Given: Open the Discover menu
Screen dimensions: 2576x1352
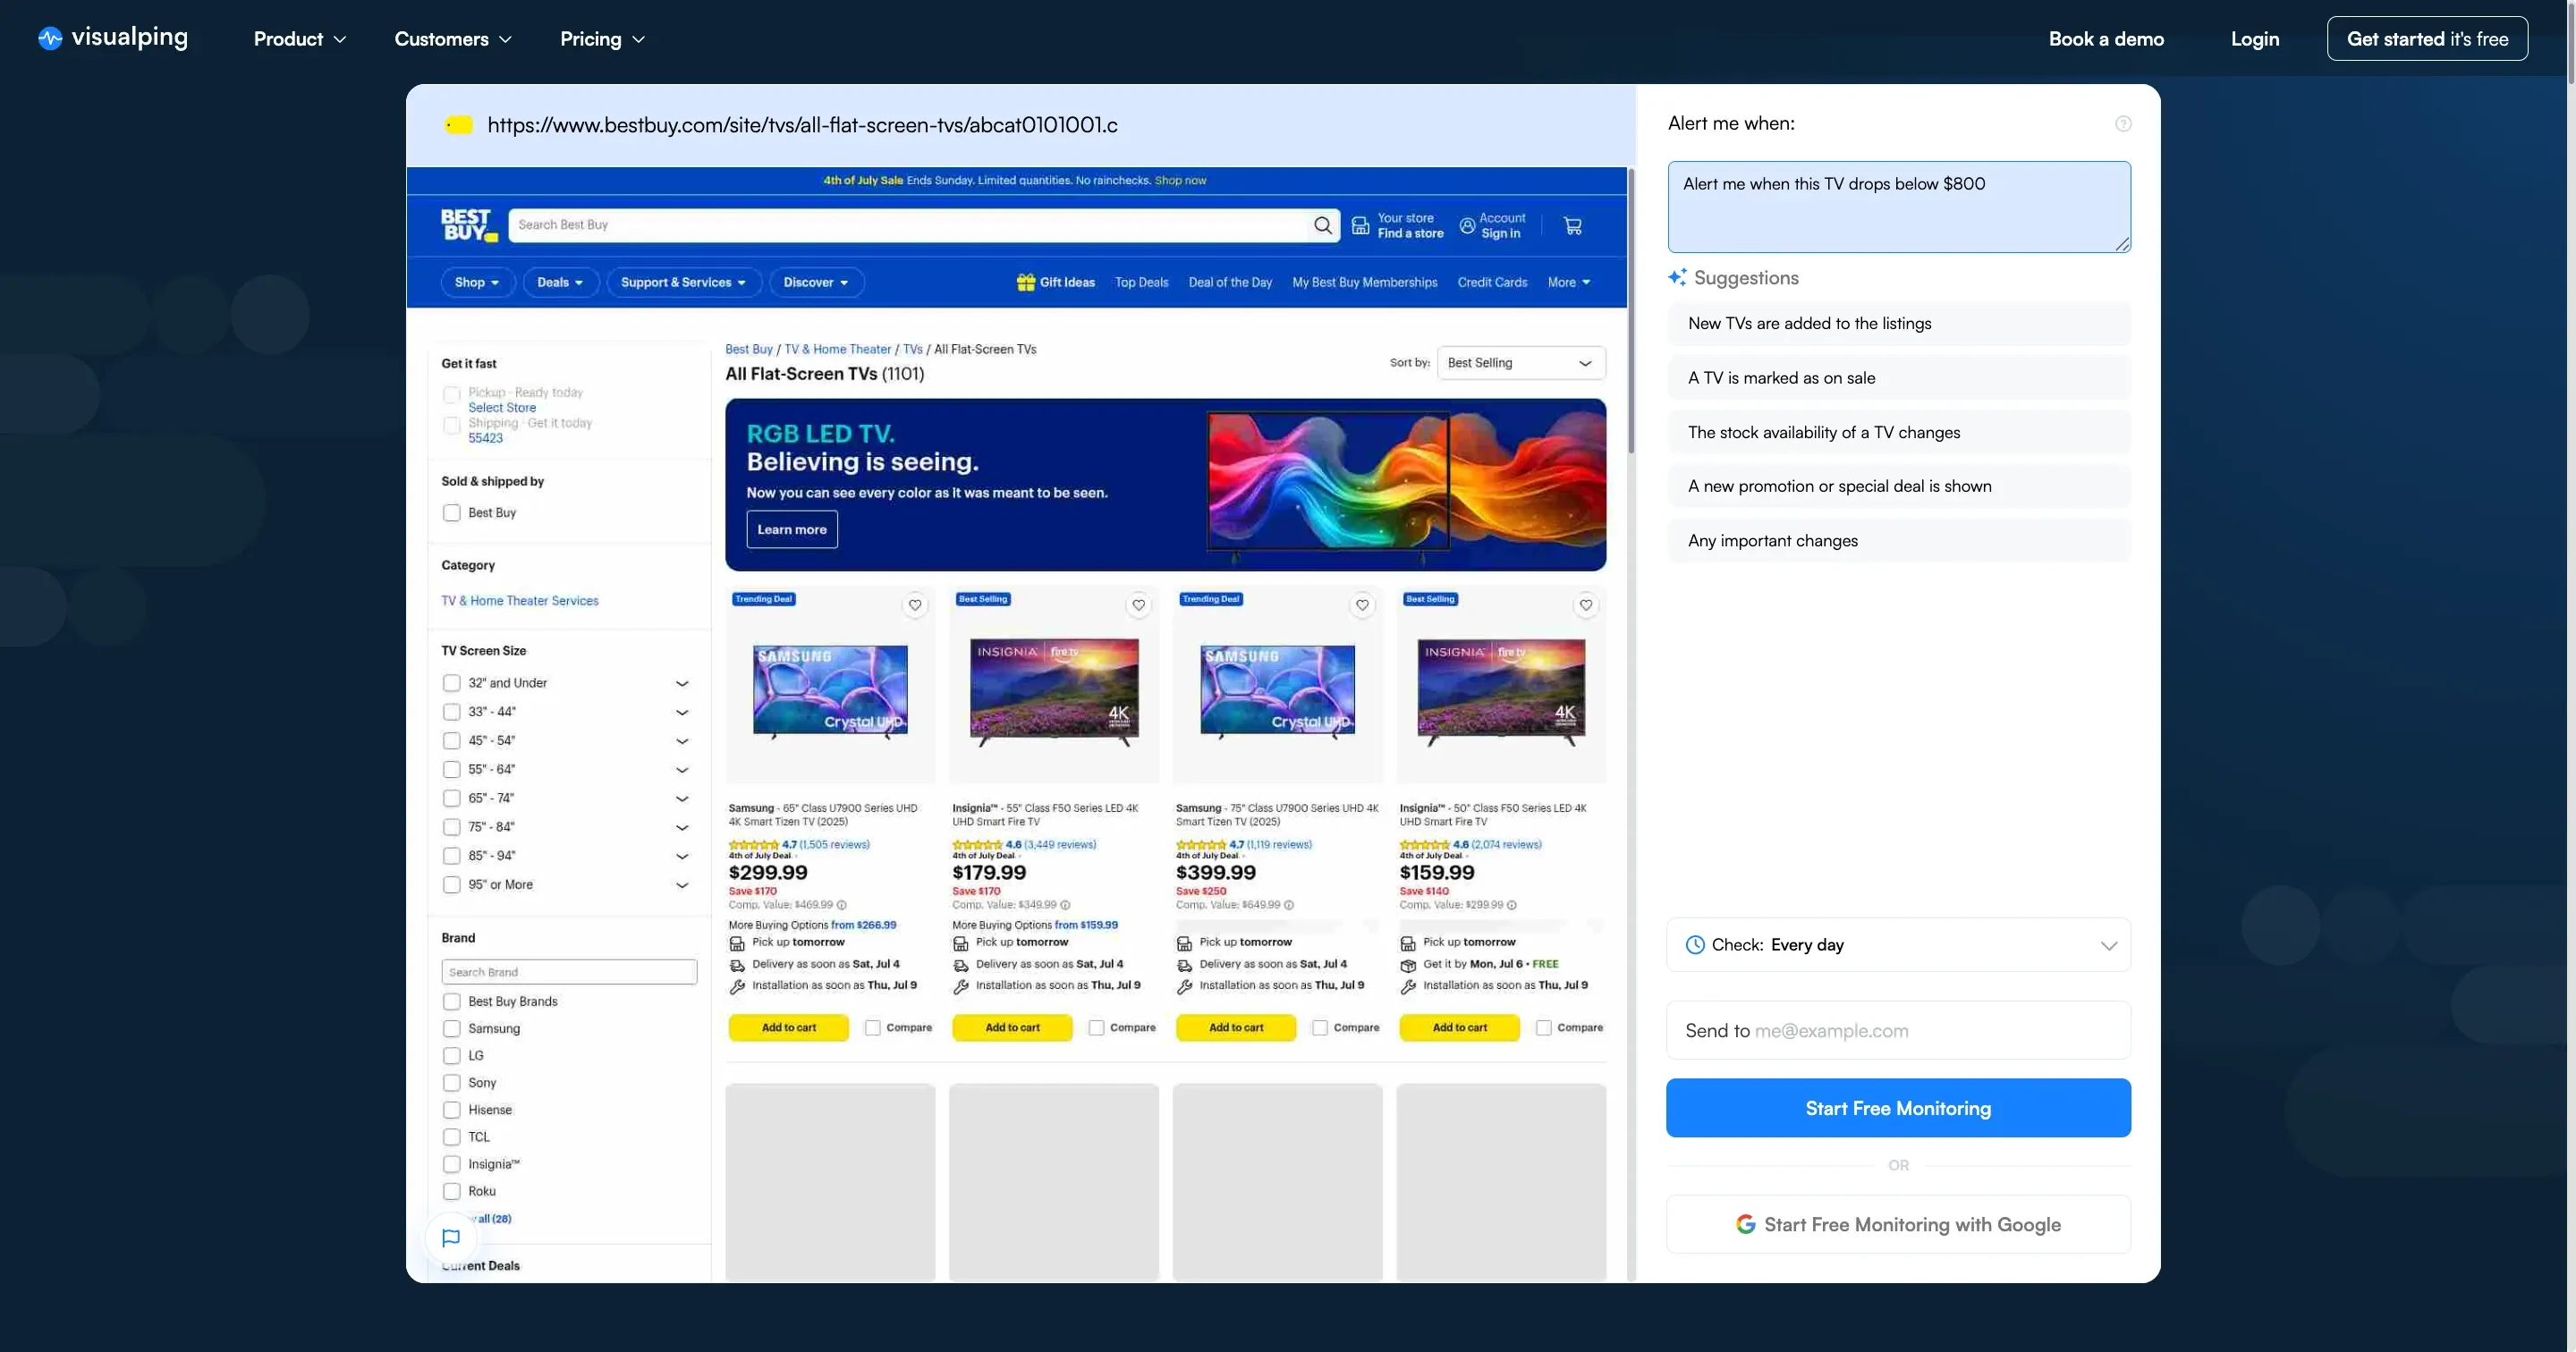Looking at the screenshot, I should [x=817, y=282].
